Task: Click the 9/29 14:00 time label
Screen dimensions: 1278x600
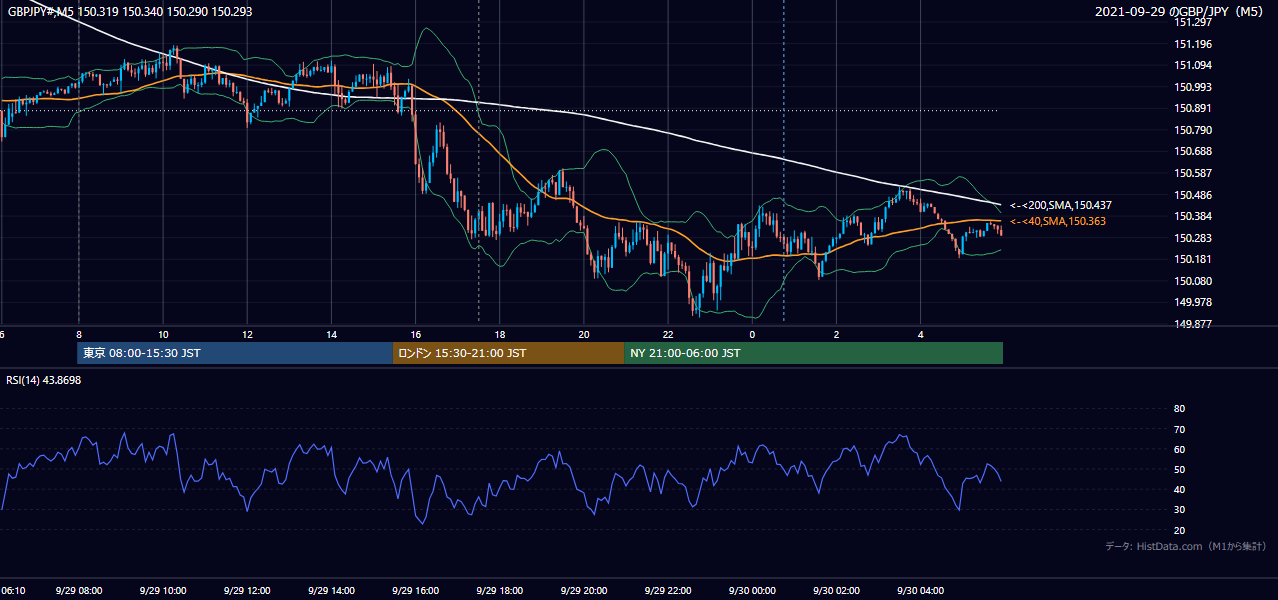Action: (x=331, y=591)
